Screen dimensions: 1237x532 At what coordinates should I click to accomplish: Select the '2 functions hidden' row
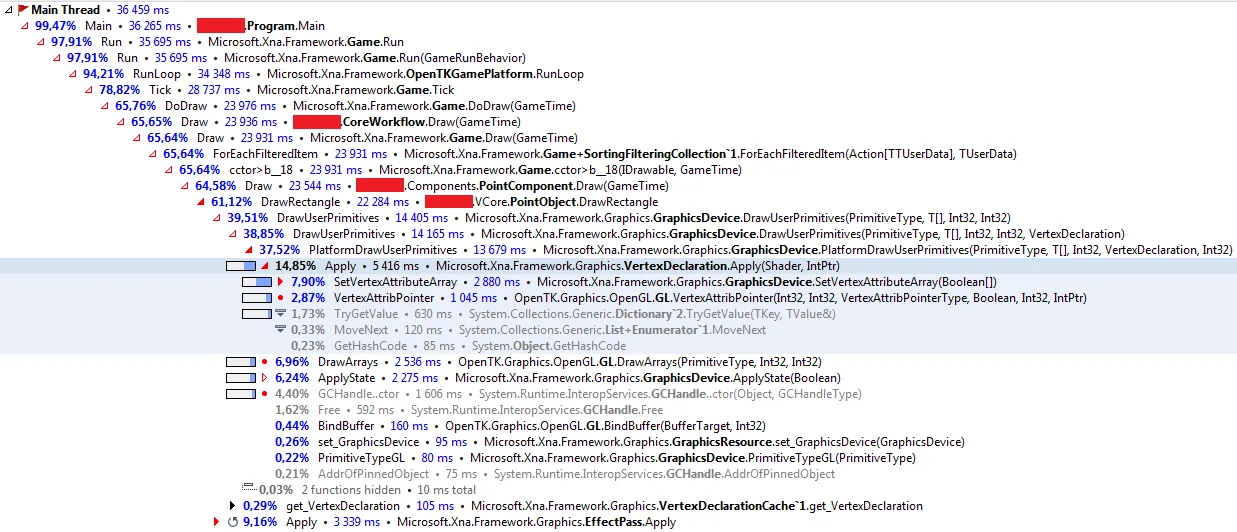click(618, 490)
